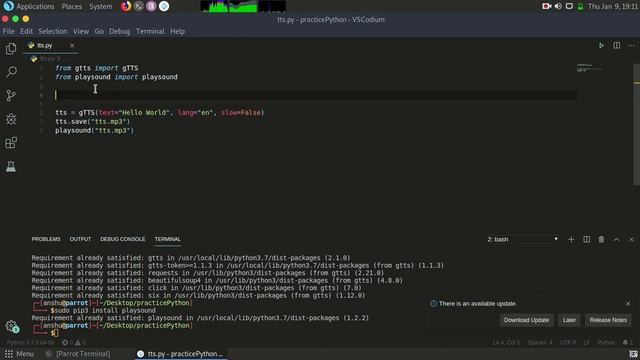Kill terminal with trash icon

click(601, 239)
